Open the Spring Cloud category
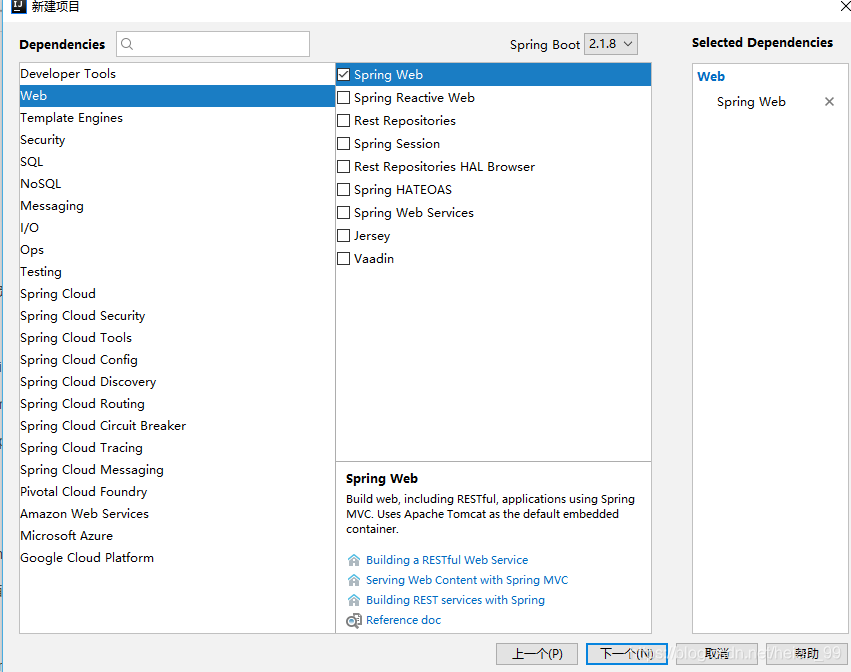The height and width of the screenshot is (672, 851). point(177,294)
